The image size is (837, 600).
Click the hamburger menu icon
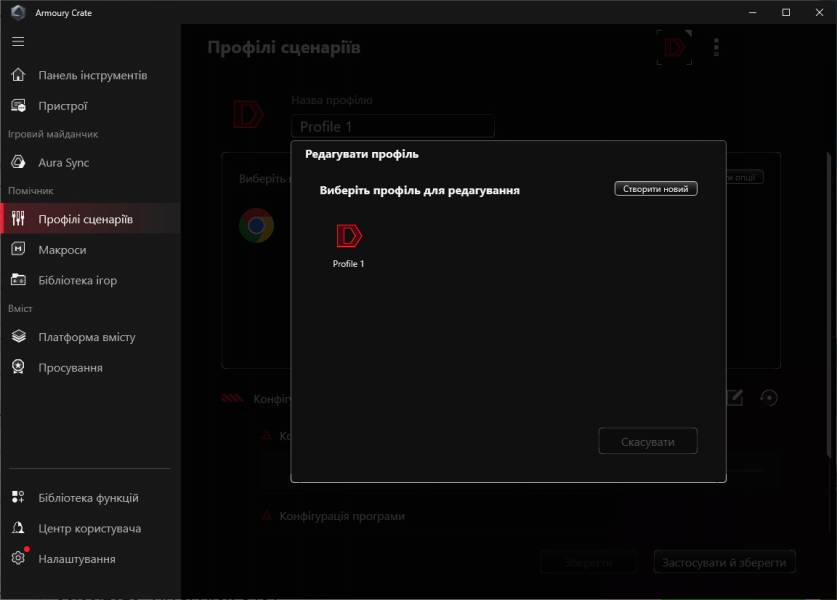[x=18, y=42]
